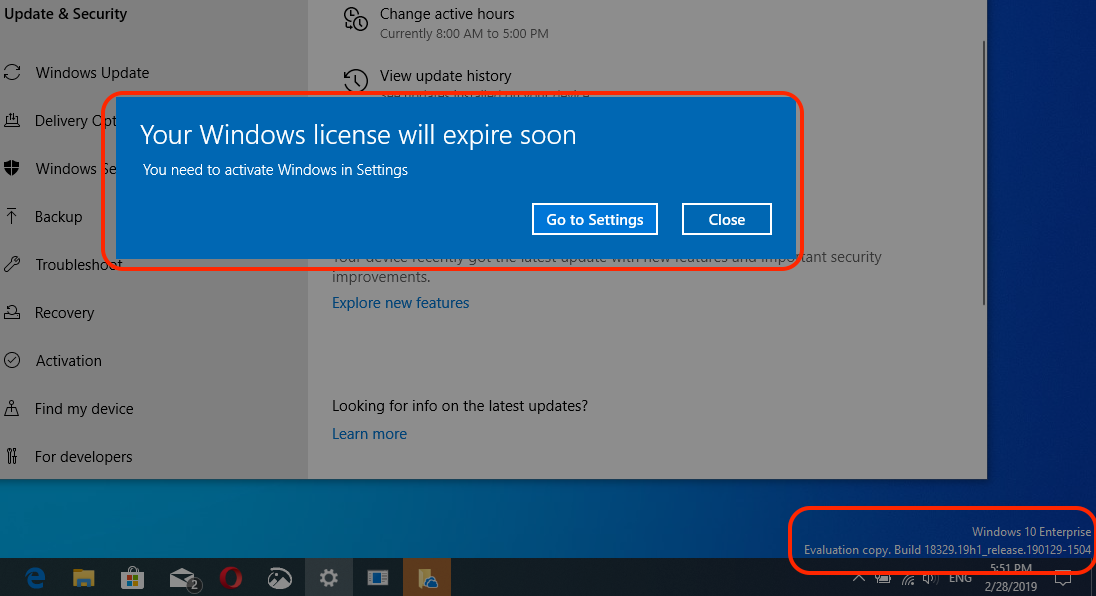
Task: Open Microsoft Edge from taskbar
Action: coord(35,578)
